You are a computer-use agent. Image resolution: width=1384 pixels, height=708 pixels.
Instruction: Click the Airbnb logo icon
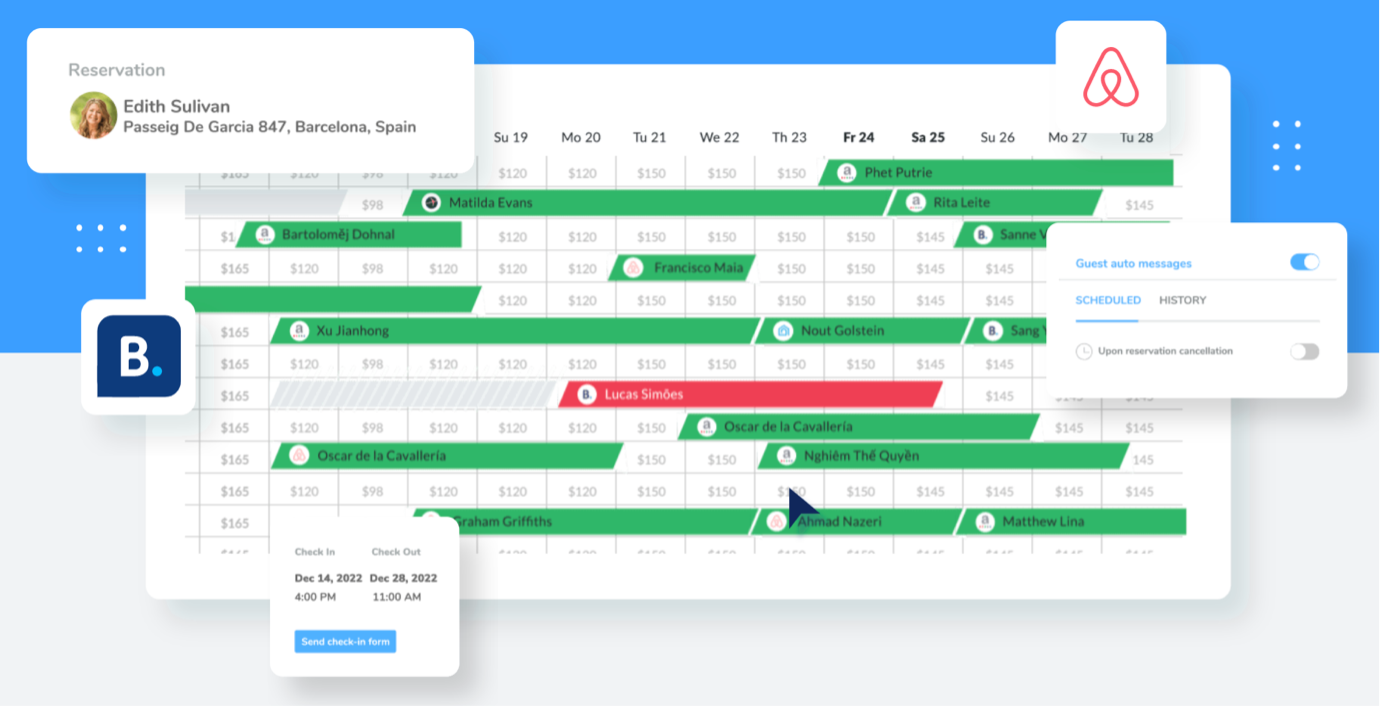(1110, 77)
